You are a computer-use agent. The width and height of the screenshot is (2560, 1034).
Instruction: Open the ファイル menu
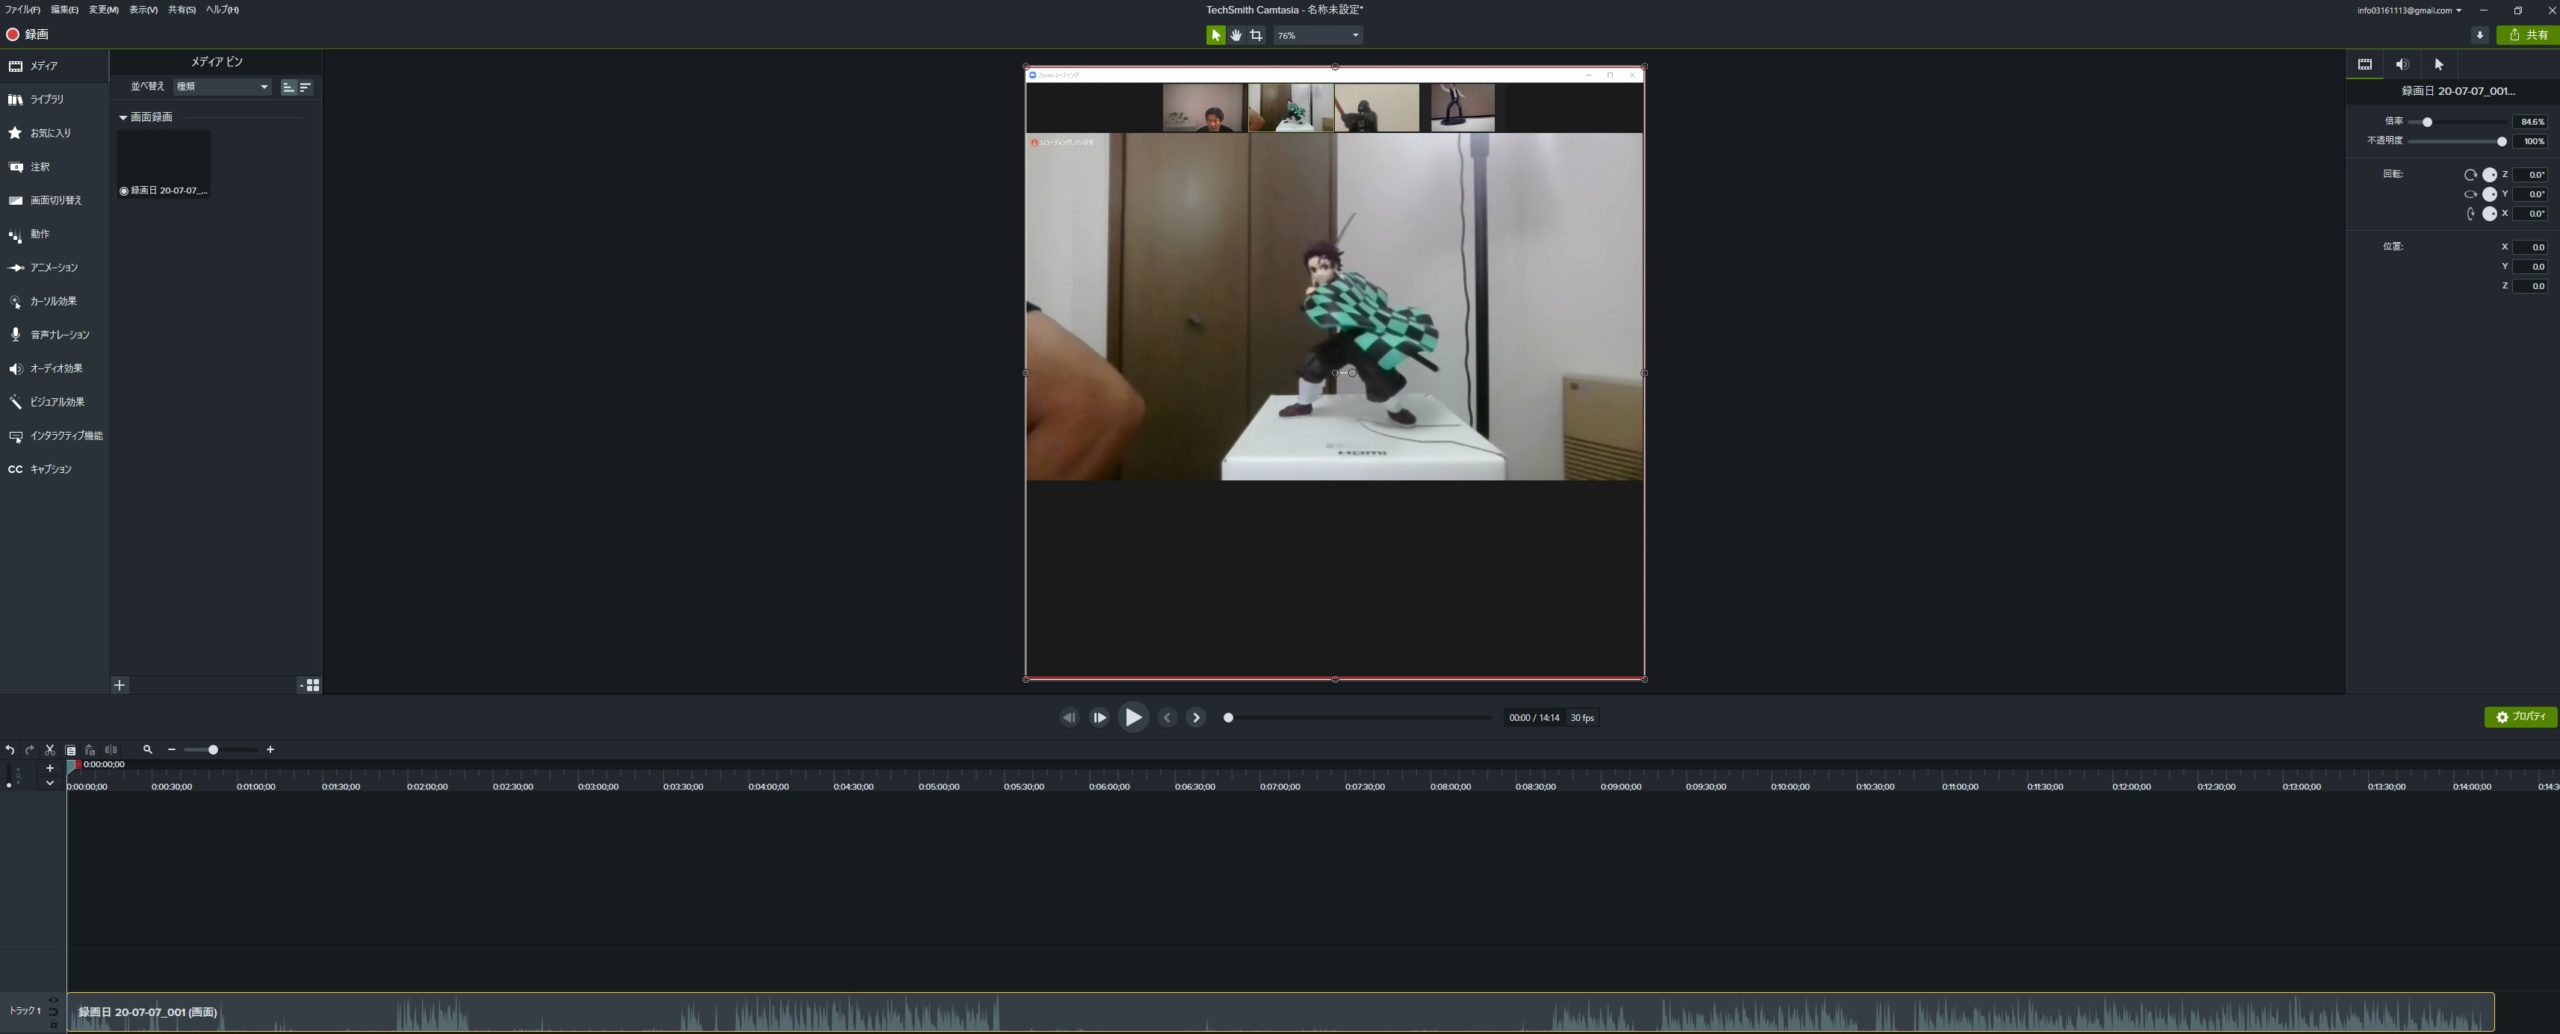coord(22,9)
